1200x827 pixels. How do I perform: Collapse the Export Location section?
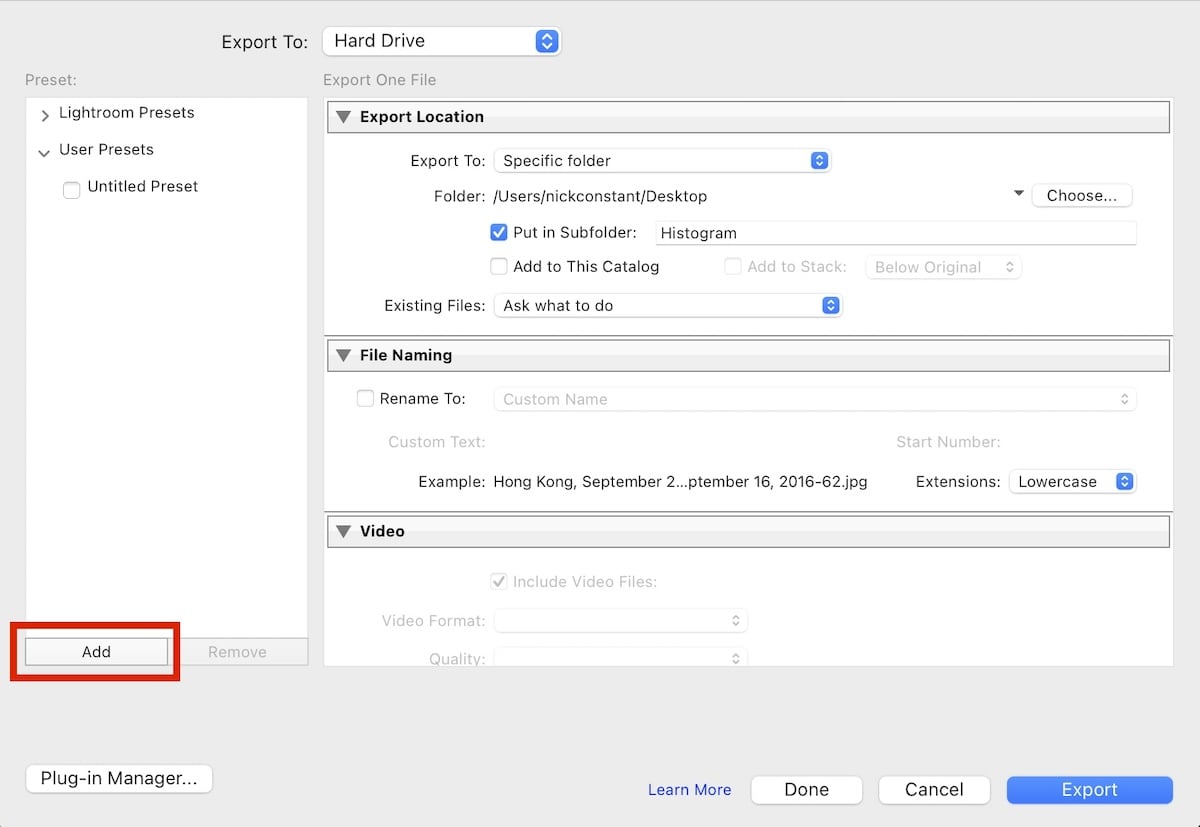click(344, 117)
